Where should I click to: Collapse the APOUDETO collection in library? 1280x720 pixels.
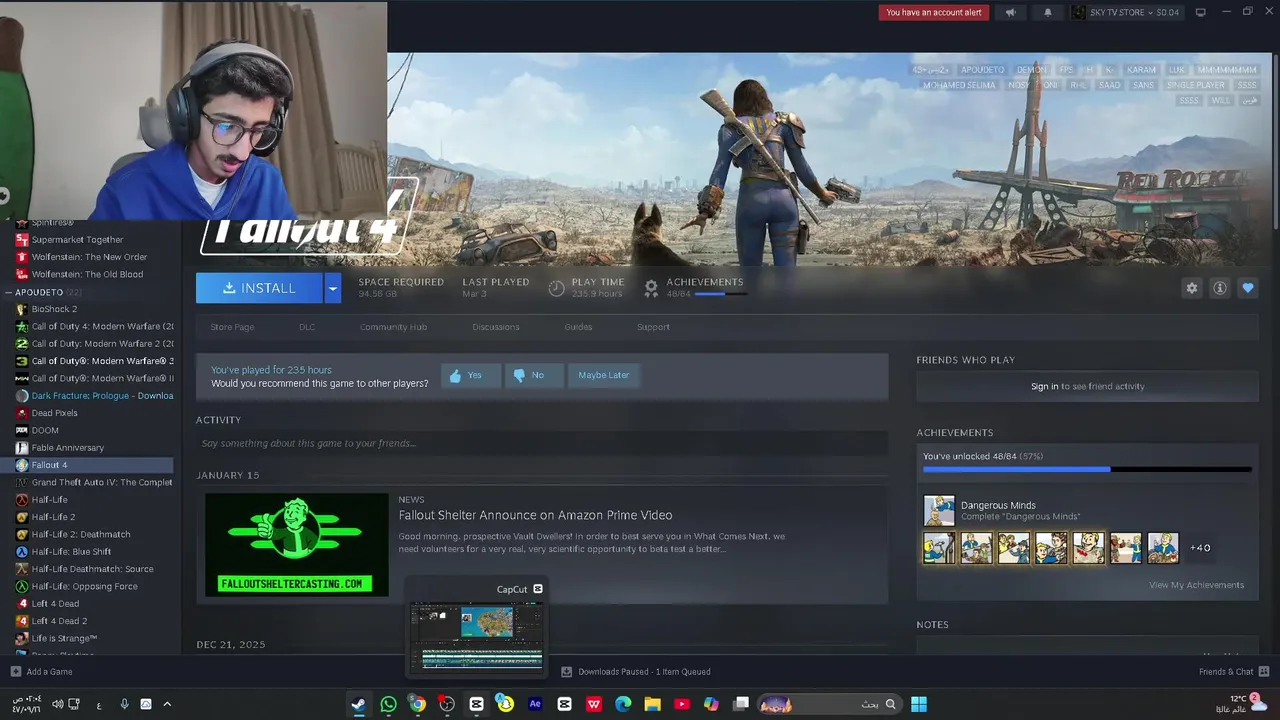point(9,292)
